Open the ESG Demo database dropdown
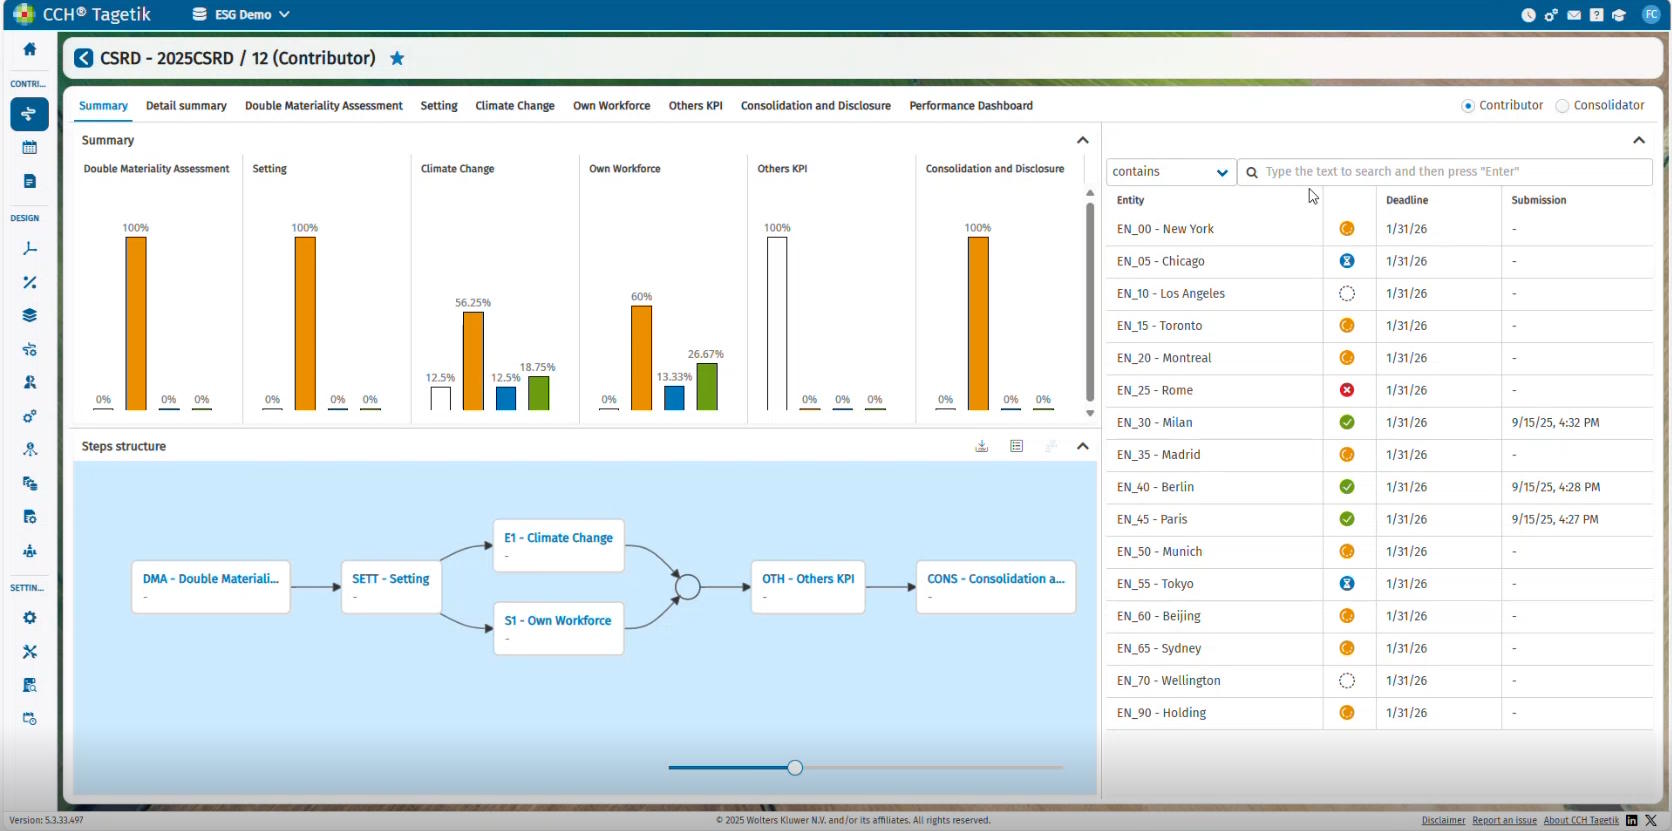Viewport: 1672px width, 831px height. tap(242, 15)
